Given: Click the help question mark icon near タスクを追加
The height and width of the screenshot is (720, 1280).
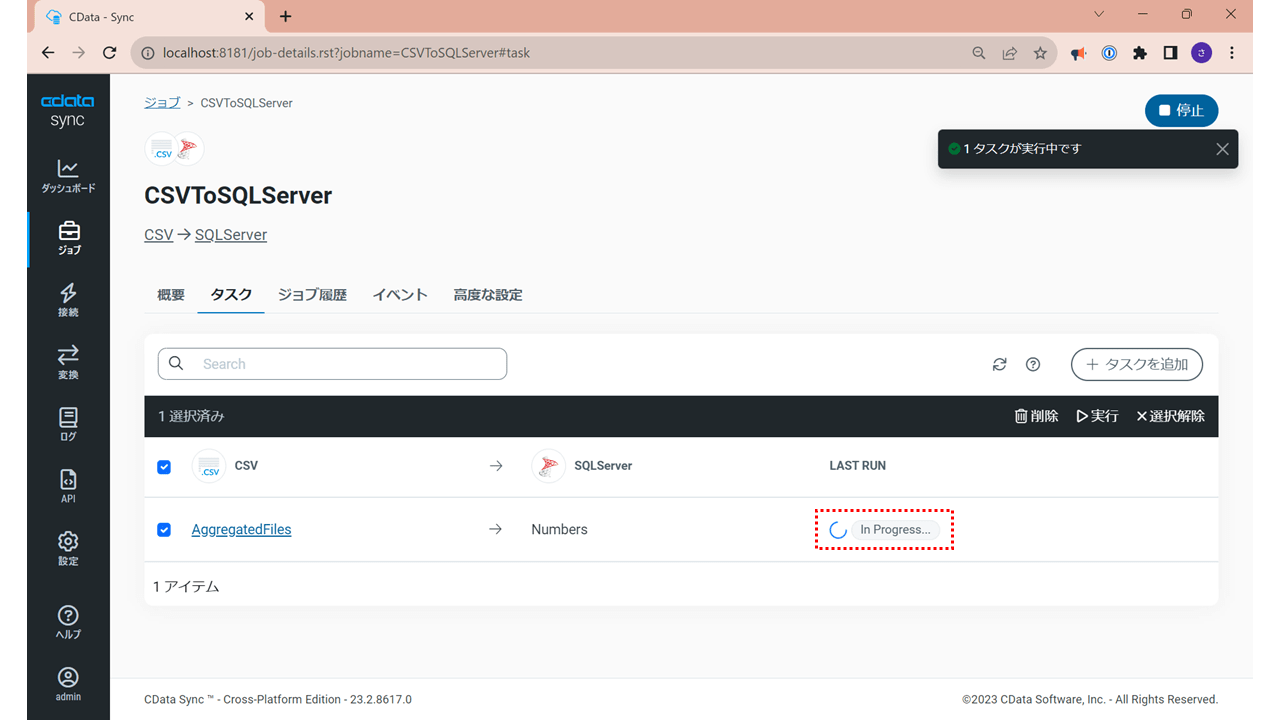Looking at the screenshot, I should (1033, 365).
